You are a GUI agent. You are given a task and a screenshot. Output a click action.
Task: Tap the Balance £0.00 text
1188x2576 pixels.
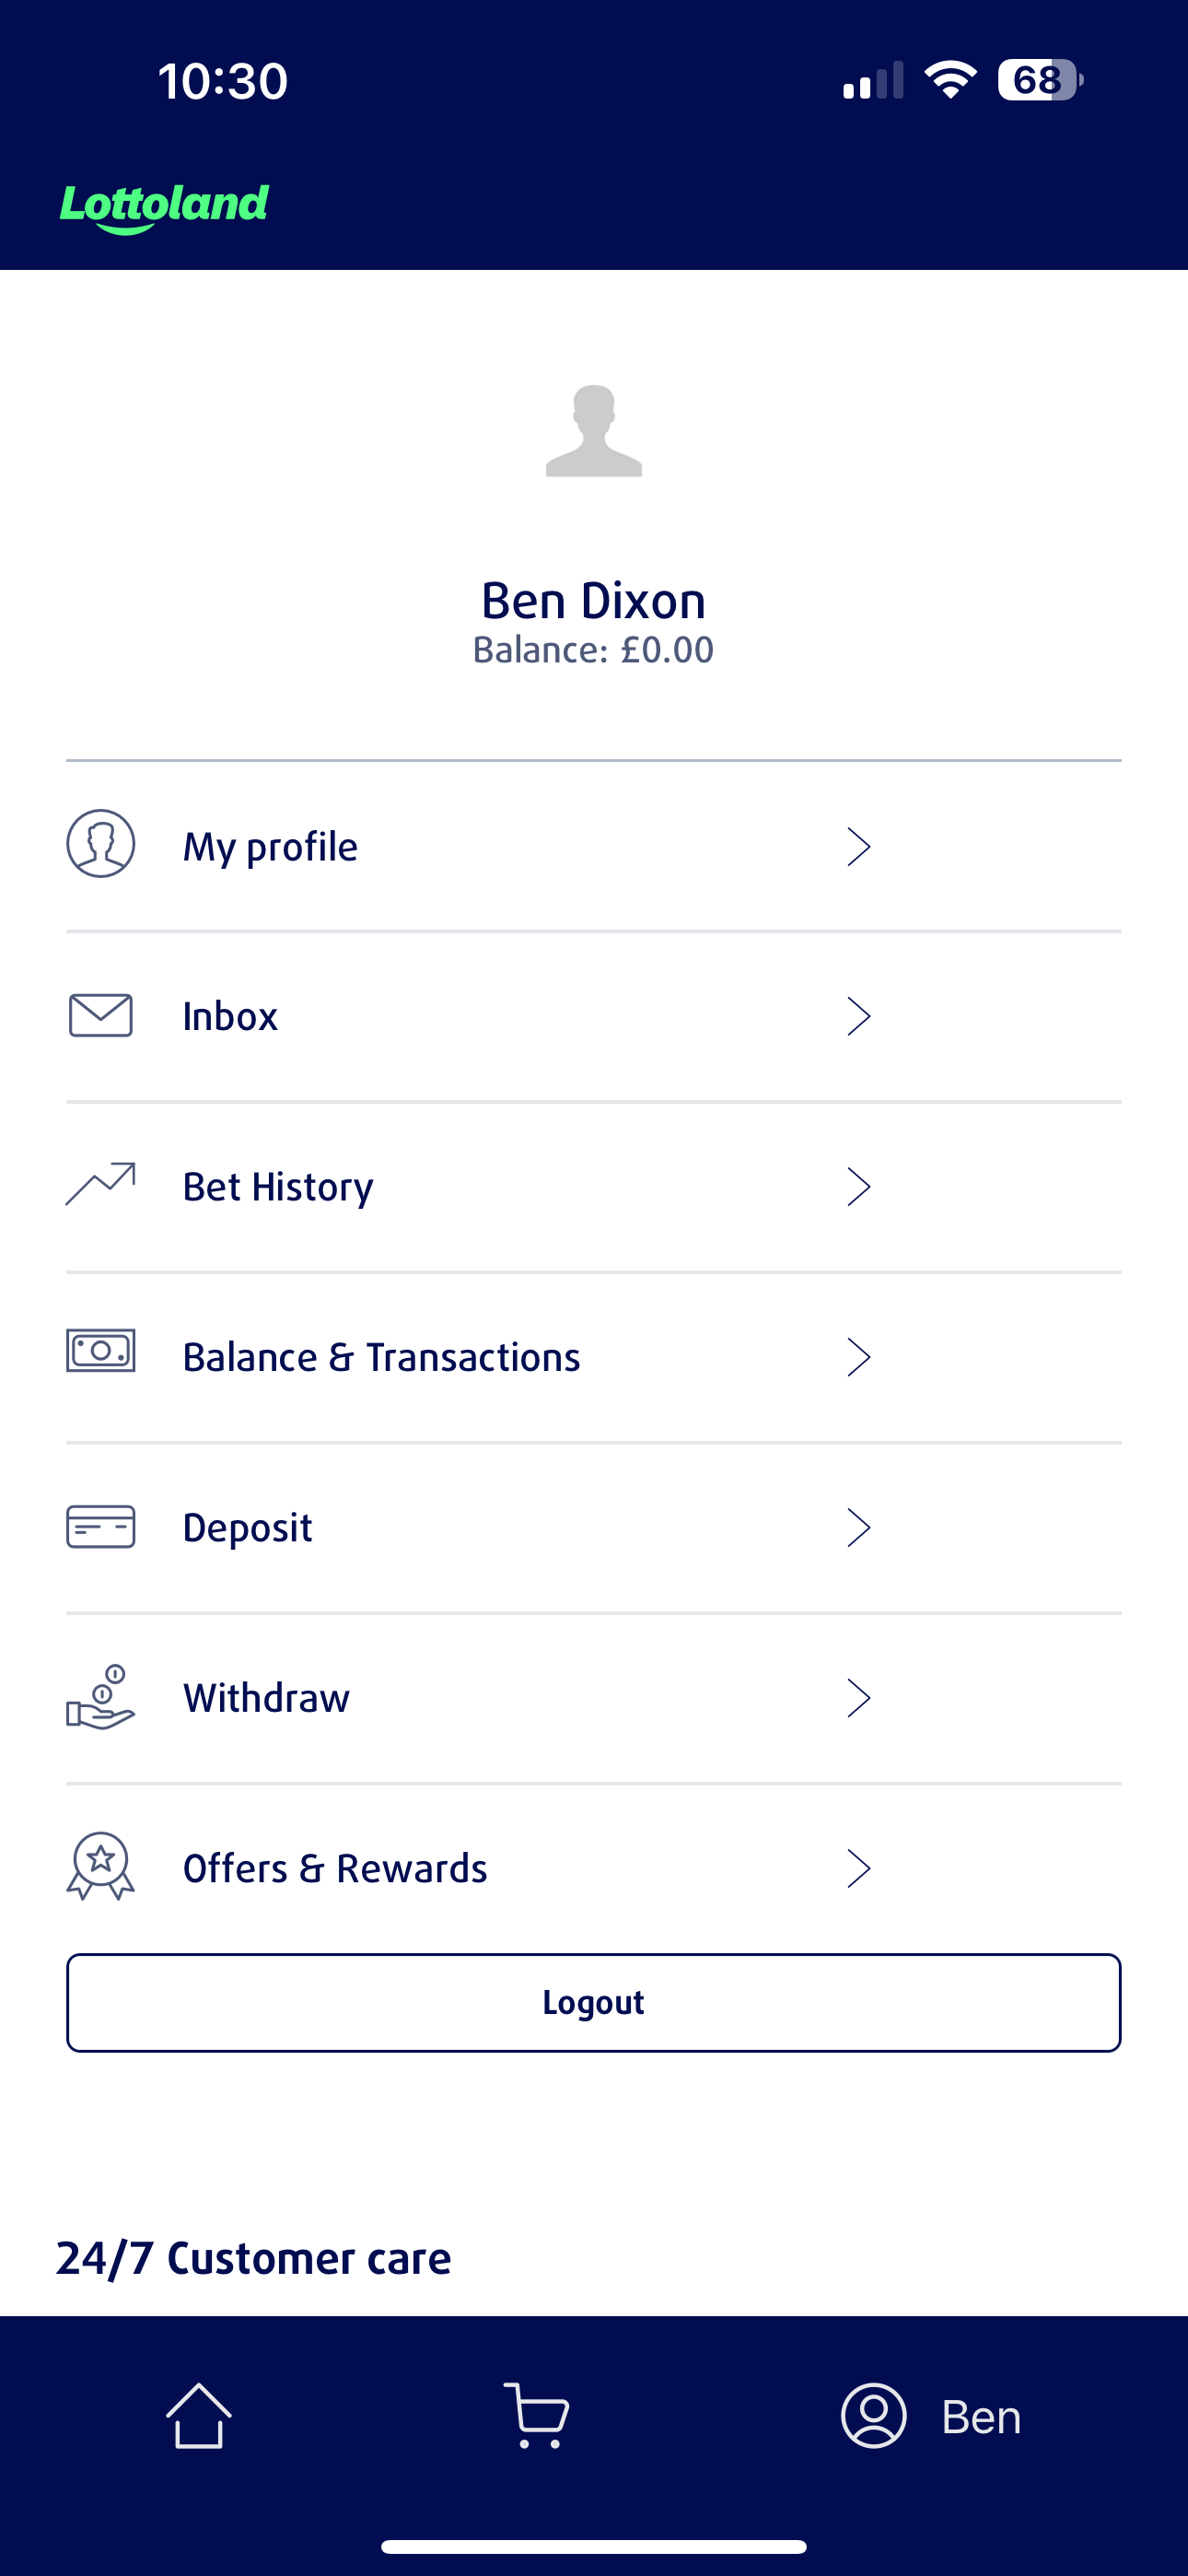coord(594,650)
